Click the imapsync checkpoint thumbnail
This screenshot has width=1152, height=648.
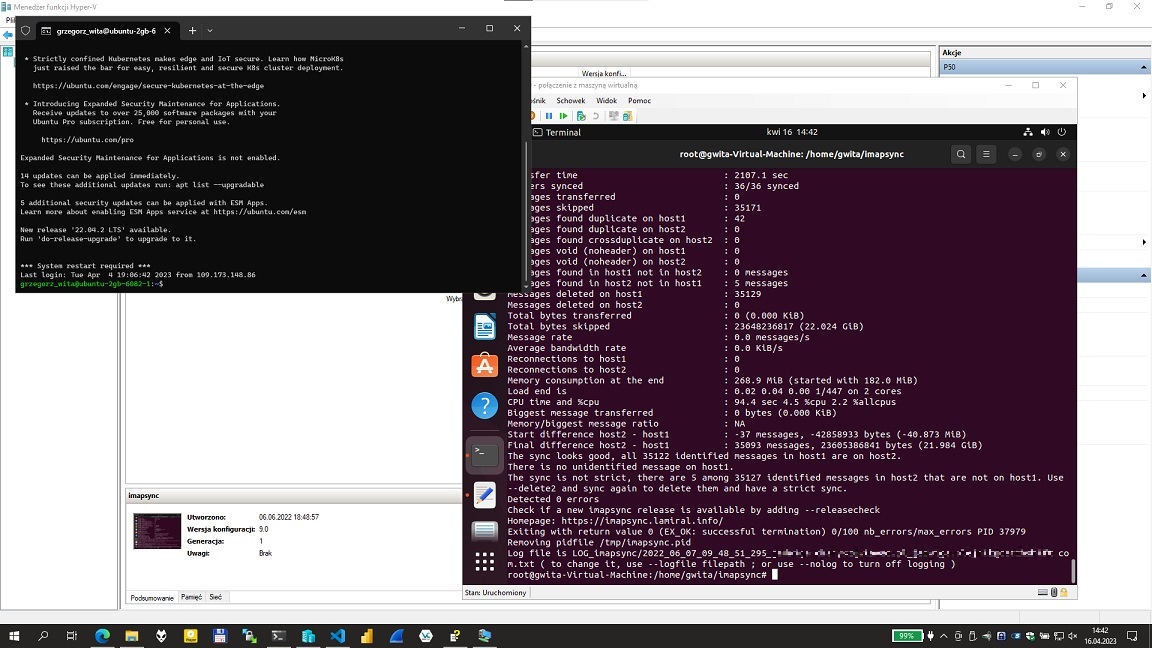157,531
